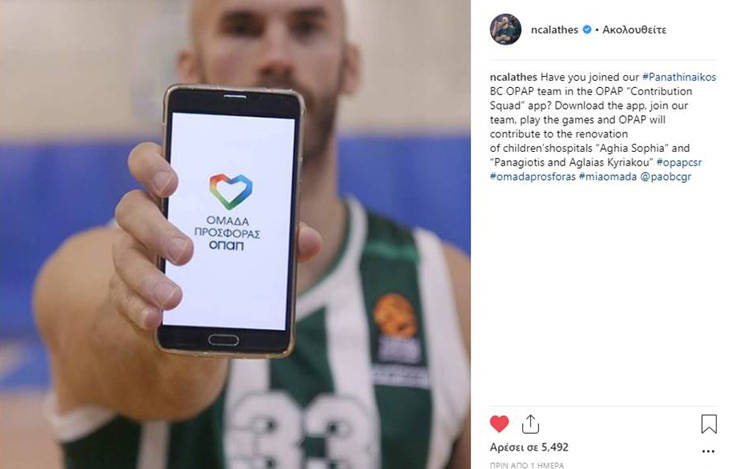
Task: Unlike the post via red heart icon
Action: coord(499,424)
